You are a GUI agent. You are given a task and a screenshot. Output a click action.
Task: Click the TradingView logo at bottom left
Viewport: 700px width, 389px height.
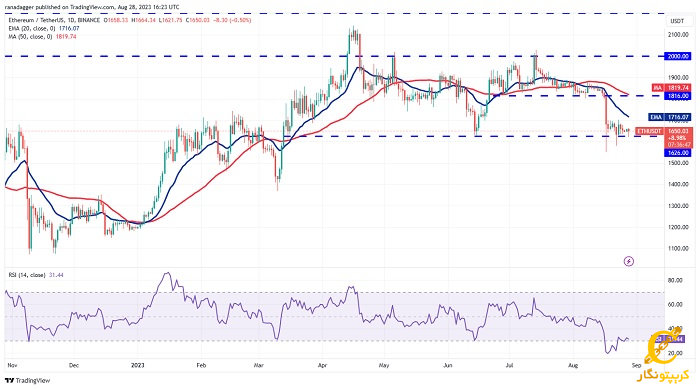pyautogui.click(x=28, y=381)
